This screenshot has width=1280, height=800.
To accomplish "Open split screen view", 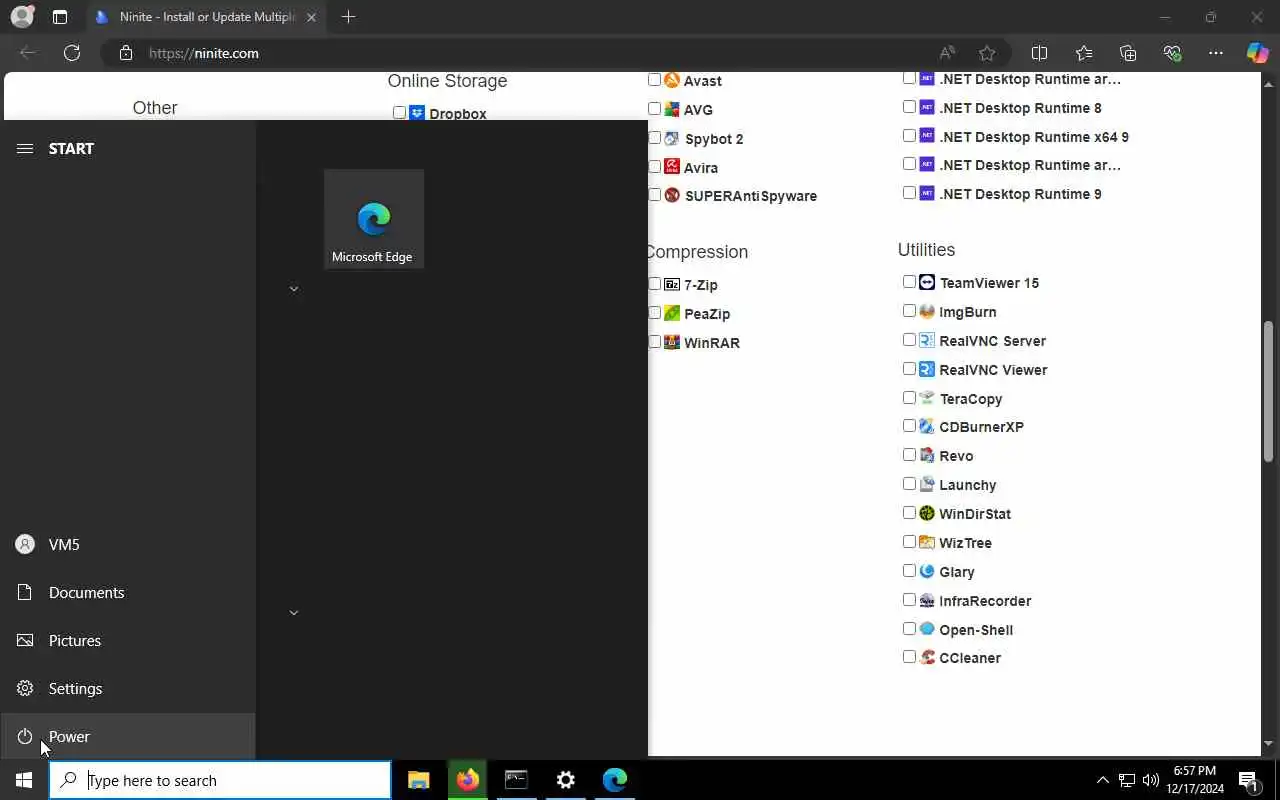I will coord(1039,53).
